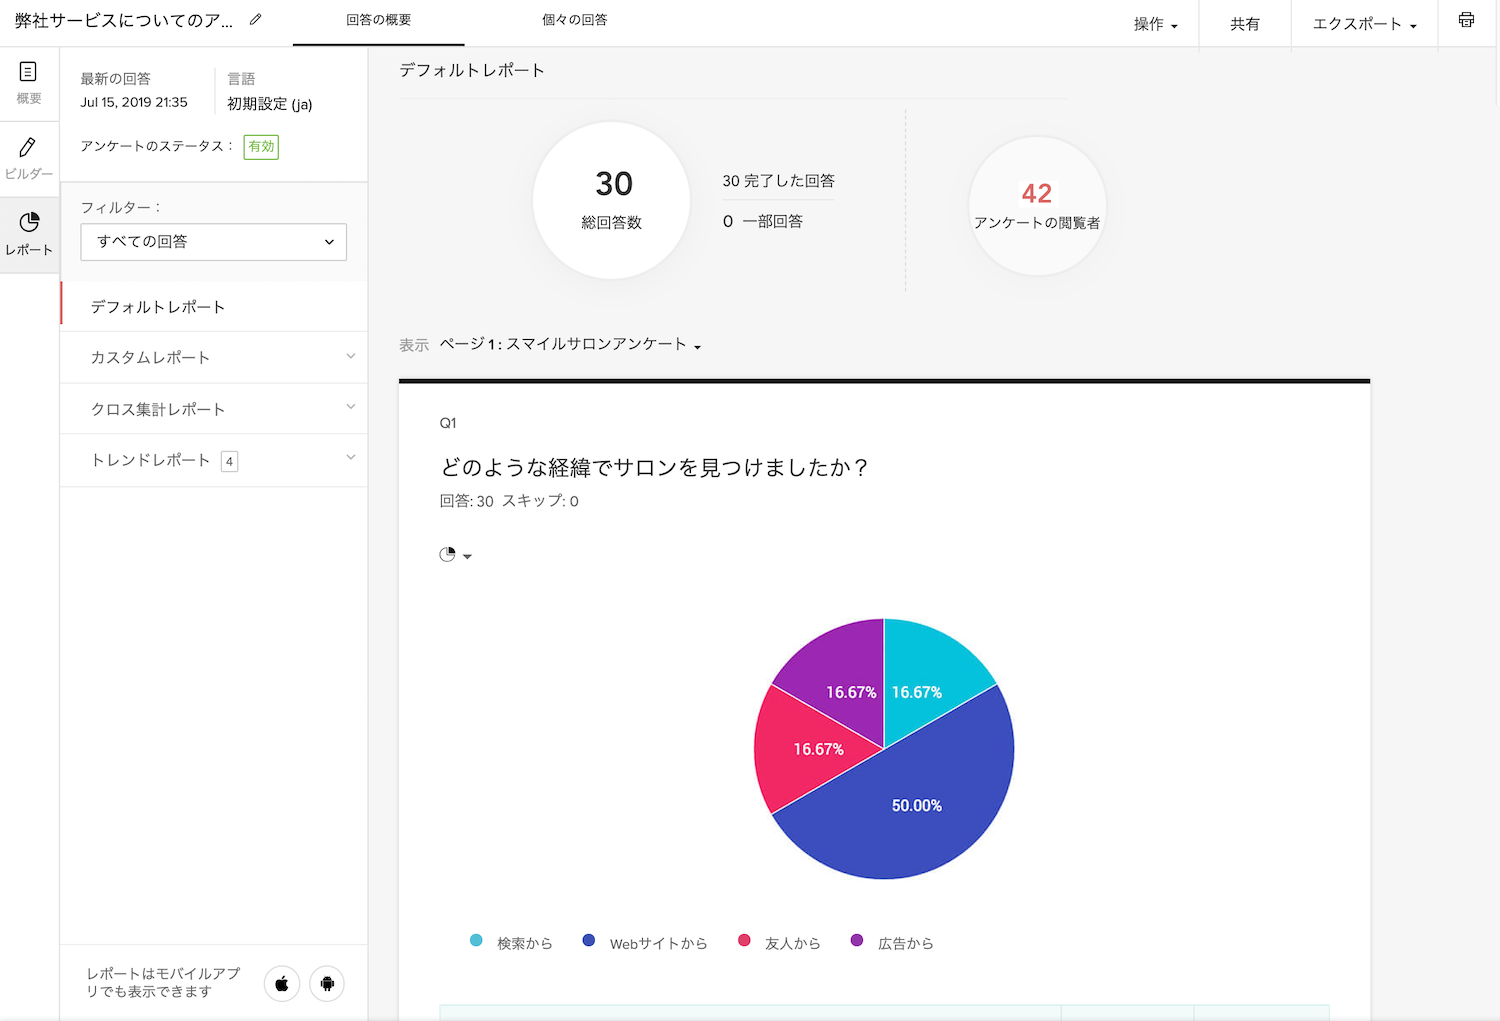
Task: Click the purple 広告から legend swatch
Action: click(857, 940)
